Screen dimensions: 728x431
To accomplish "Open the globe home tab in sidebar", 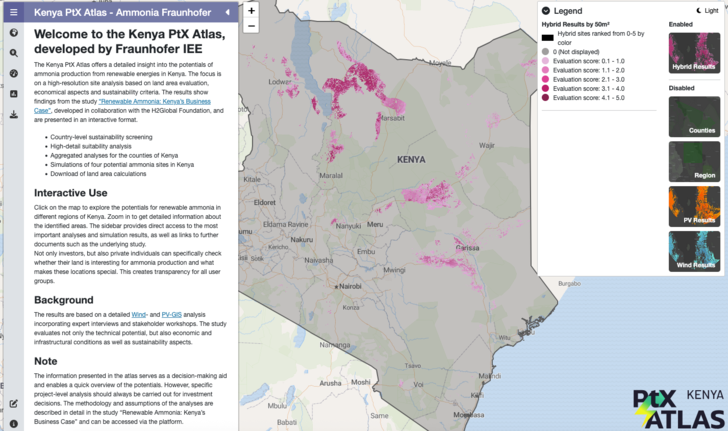I will point(14,33).
